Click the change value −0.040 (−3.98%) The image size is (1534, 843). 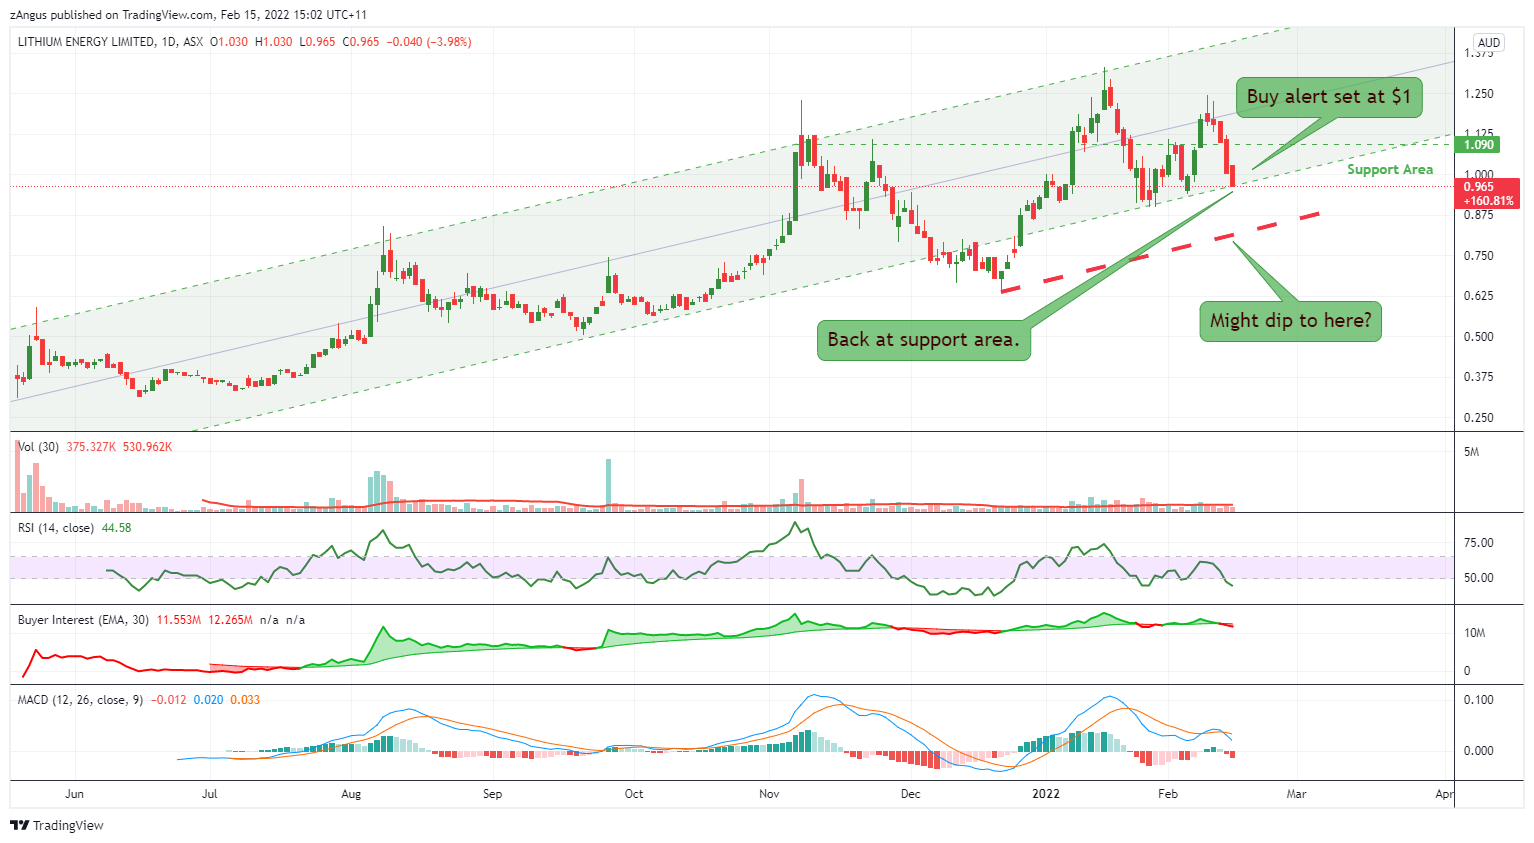point(429,42)
